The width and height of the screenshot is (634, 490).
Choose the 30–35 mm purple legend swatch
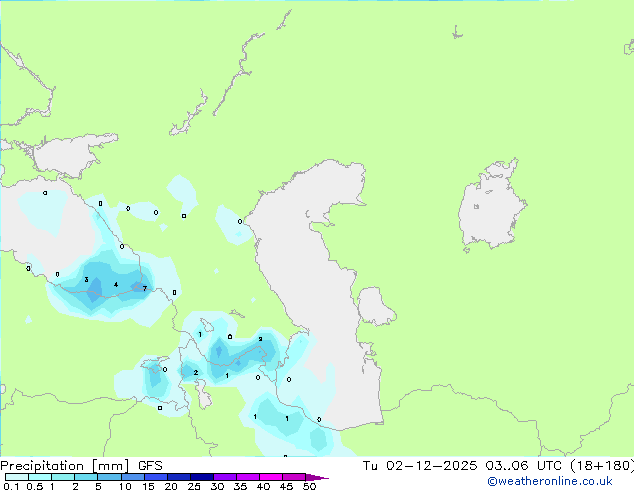pyautogui.click(x=225, y=477)
